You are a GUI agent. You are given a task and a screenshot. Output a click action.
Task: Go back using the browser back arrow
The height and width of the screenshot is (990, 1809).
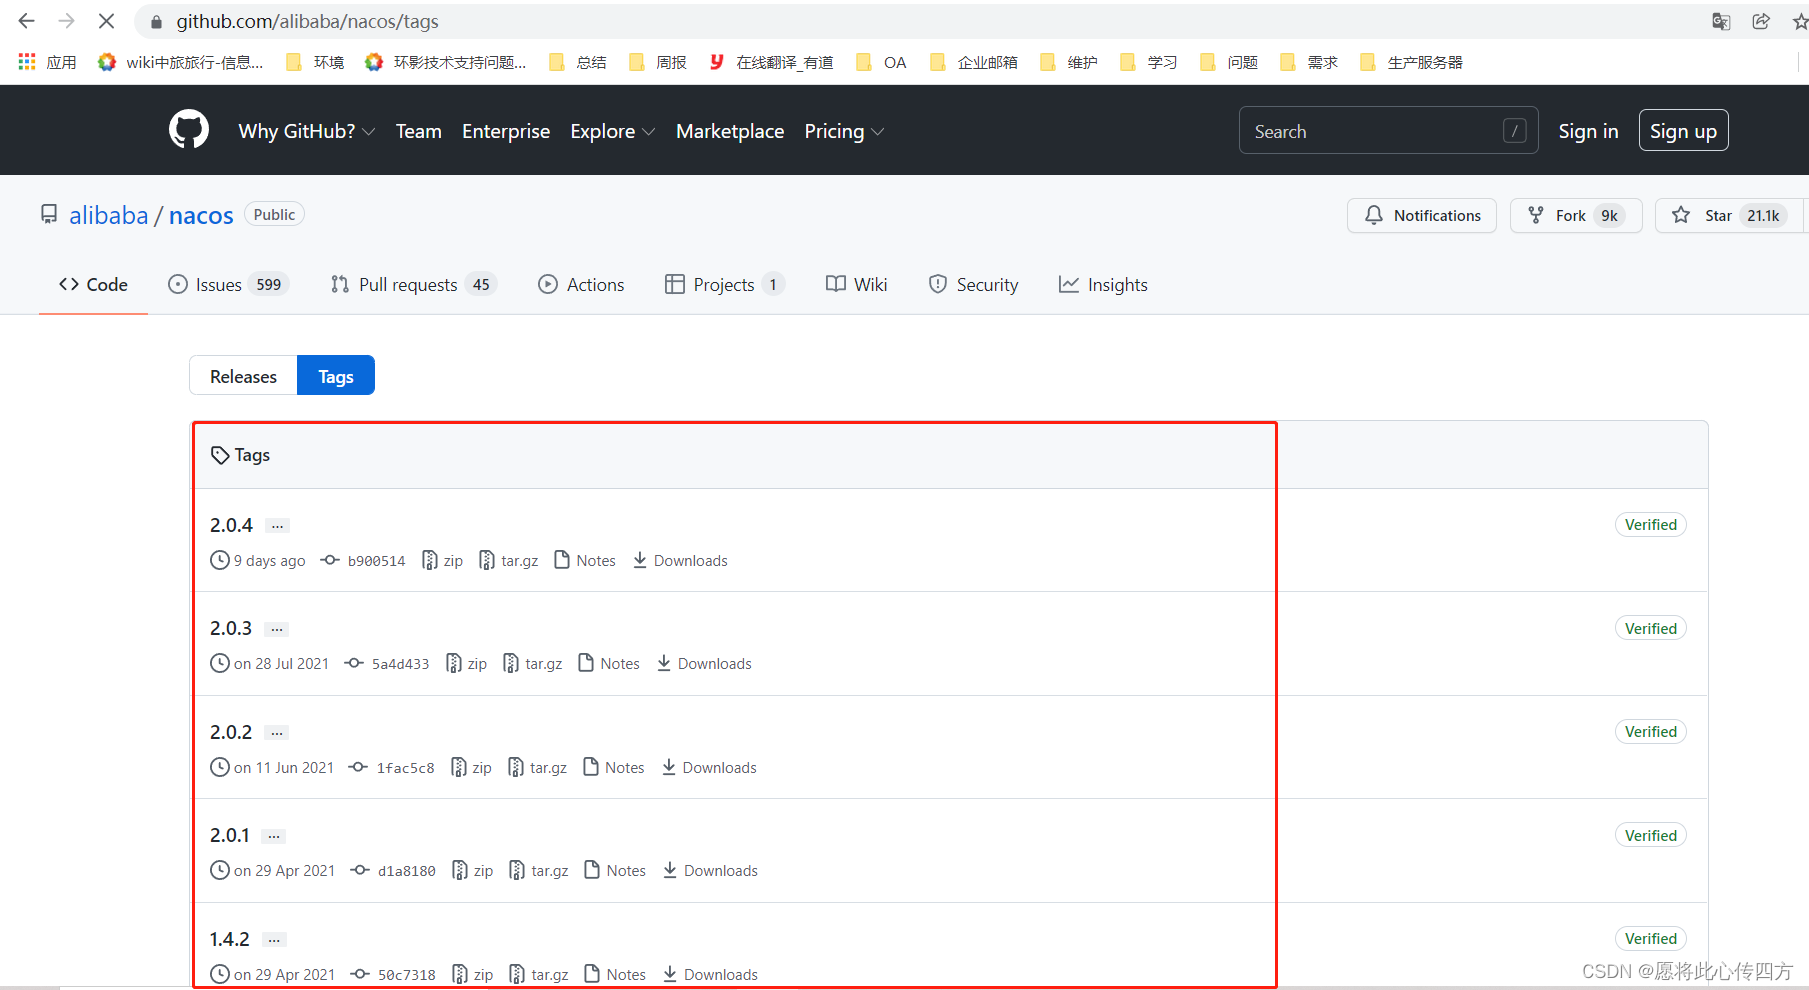27,21
